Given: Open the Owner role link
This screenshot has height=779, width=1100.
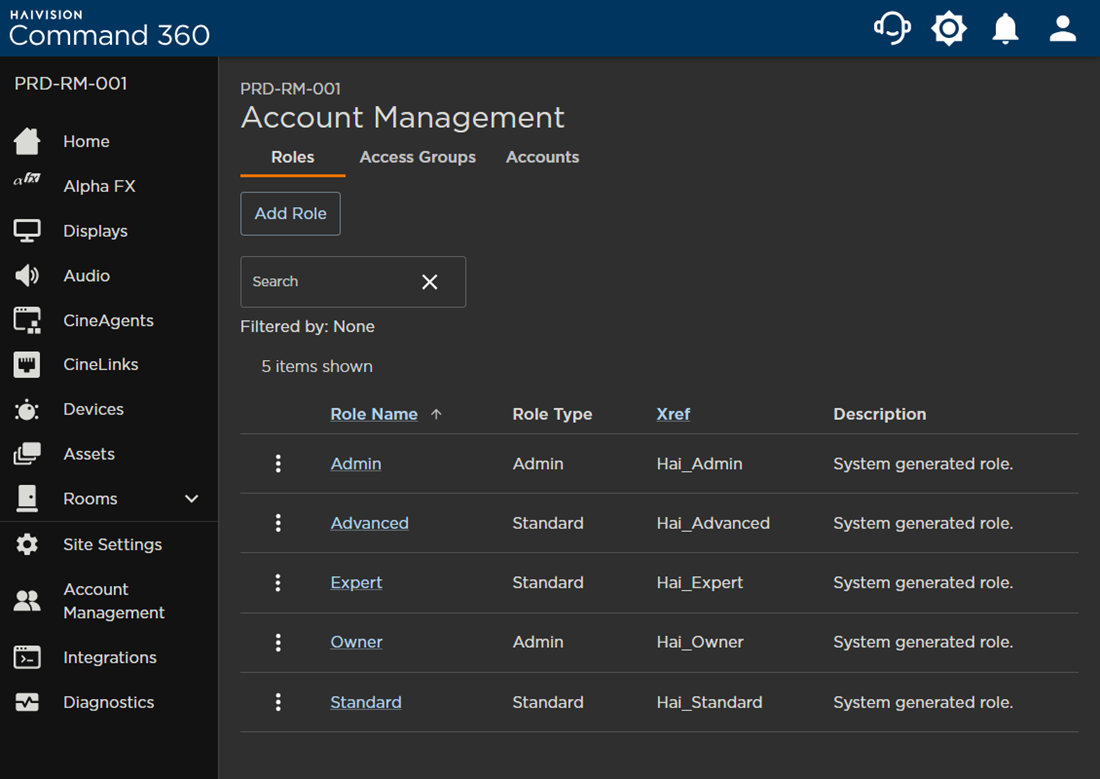Looking at the screenshot, I should tap(356, 642).
